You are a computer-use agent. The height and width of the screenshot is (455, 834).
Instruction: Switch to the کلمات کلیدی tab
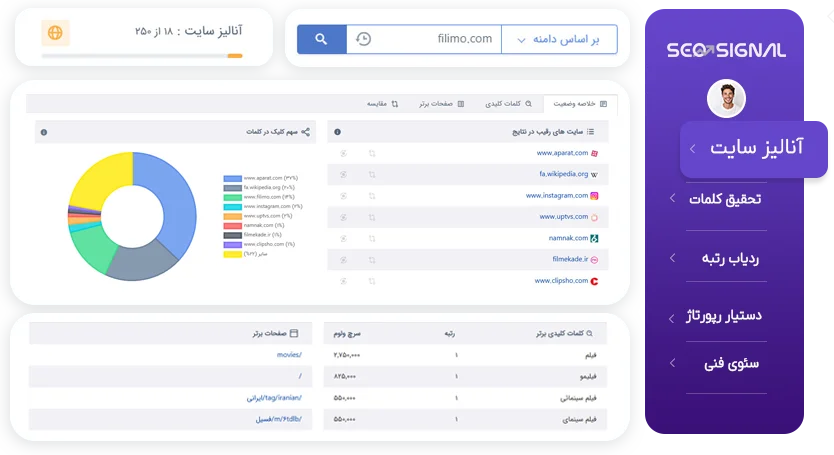(x=508, y=104)
